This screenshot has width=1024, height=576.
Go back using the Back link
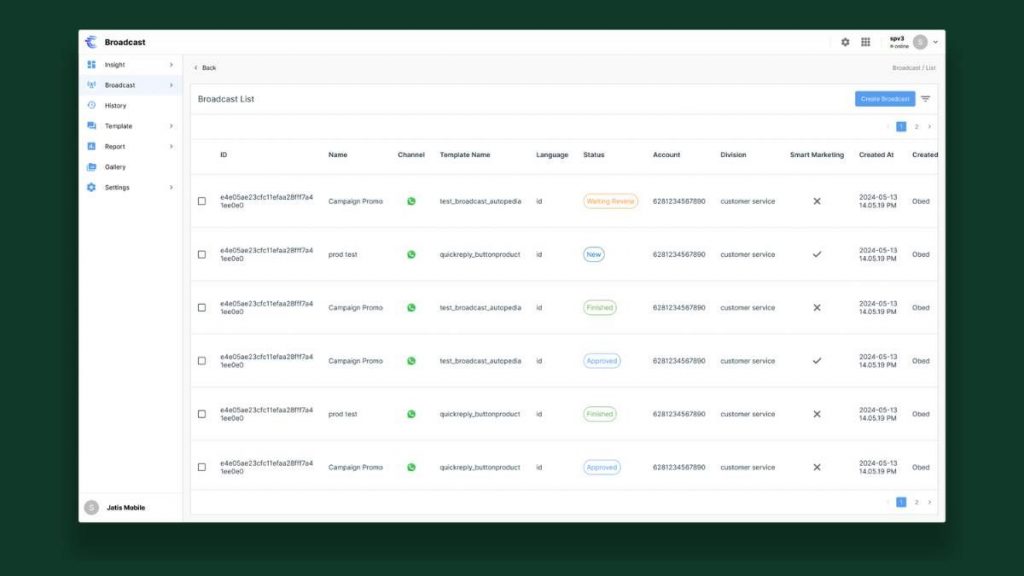coord(205,68)
